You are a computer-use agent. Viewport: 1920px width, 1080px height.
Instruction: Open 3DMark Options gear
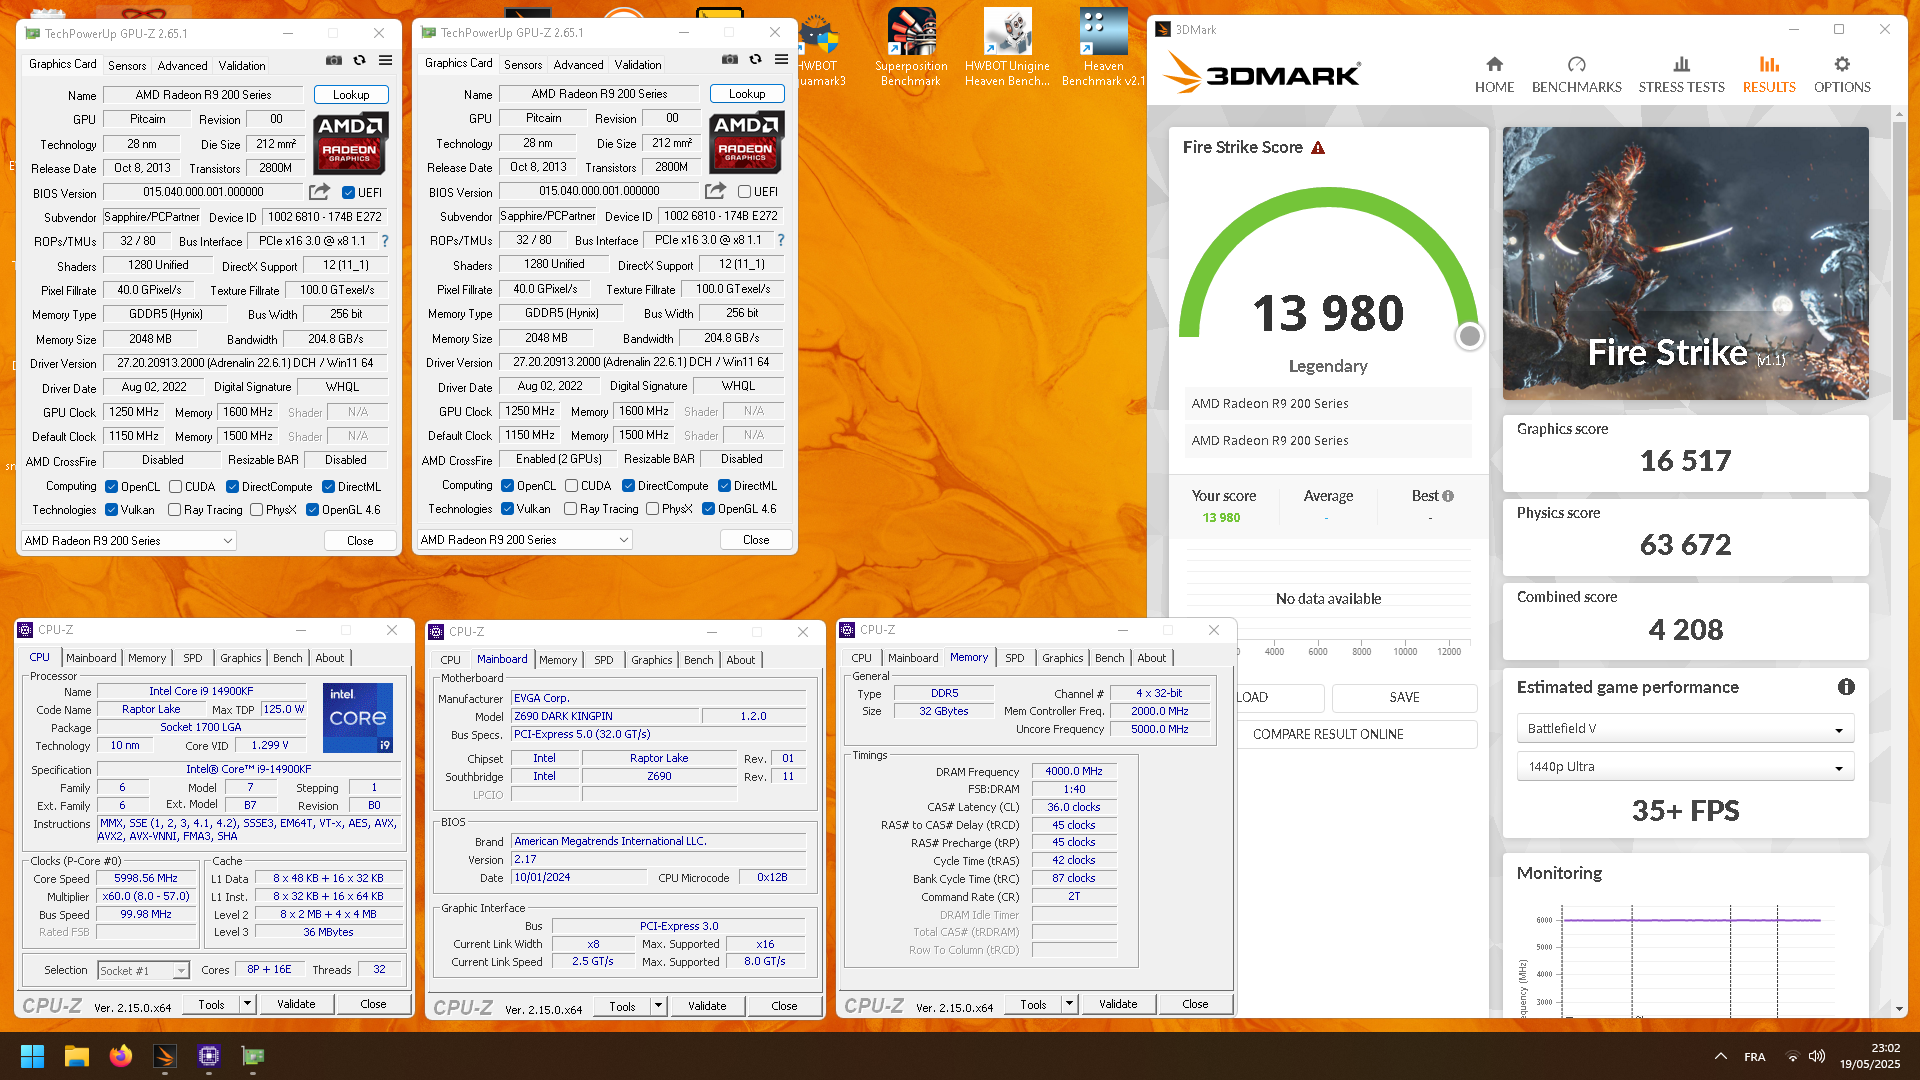point(1842,75)
